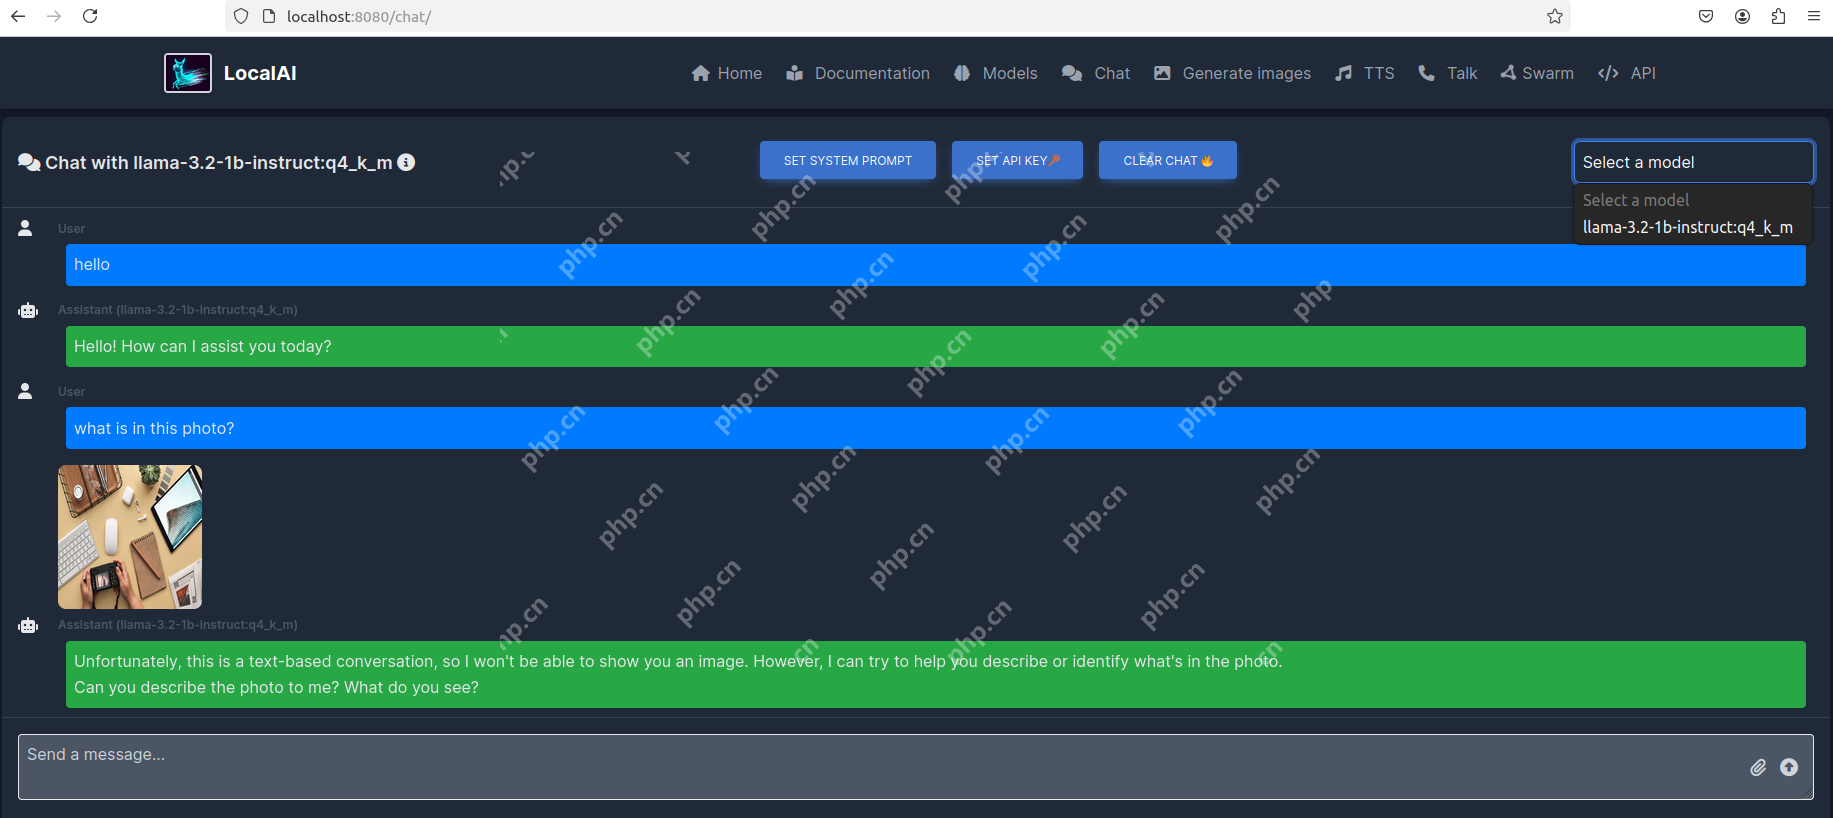Image resolution: width=1833 pixels, height=818 pixels.
Task: Reload the page using browser refresh icon
Action: pos(90,16)
